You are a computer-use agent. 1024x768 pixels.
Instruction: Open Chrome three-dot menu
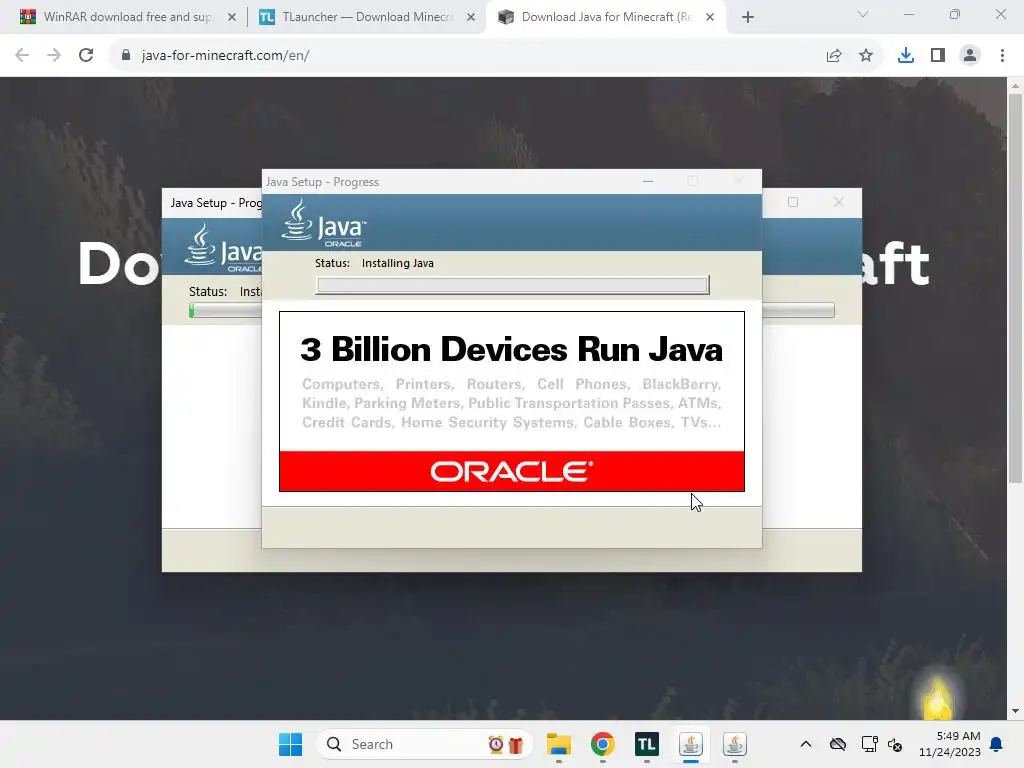coord(1002,56)
